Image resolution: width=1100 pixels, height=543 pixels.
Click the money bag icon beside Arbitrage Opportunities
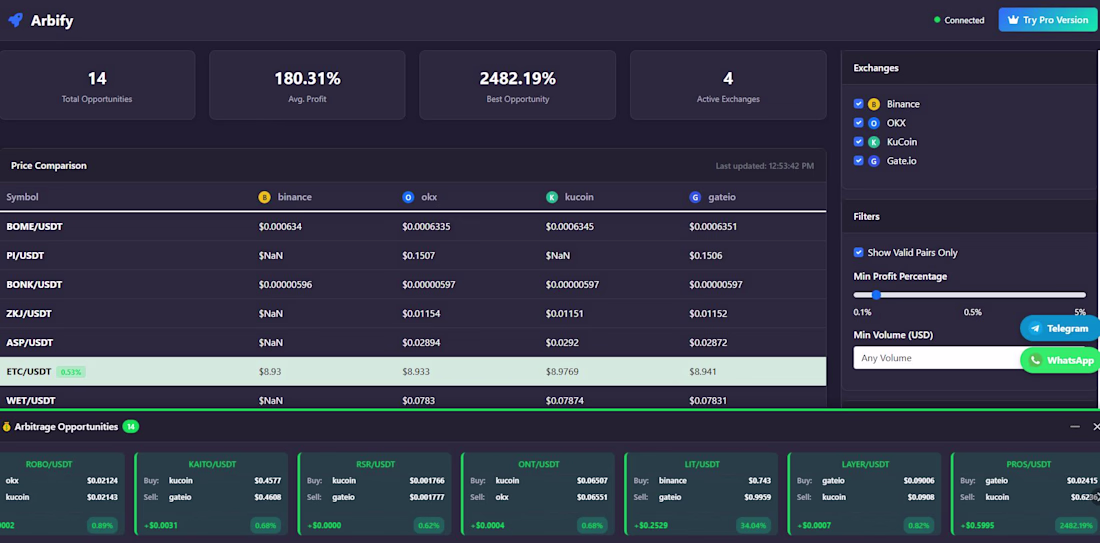pos(6,427)
